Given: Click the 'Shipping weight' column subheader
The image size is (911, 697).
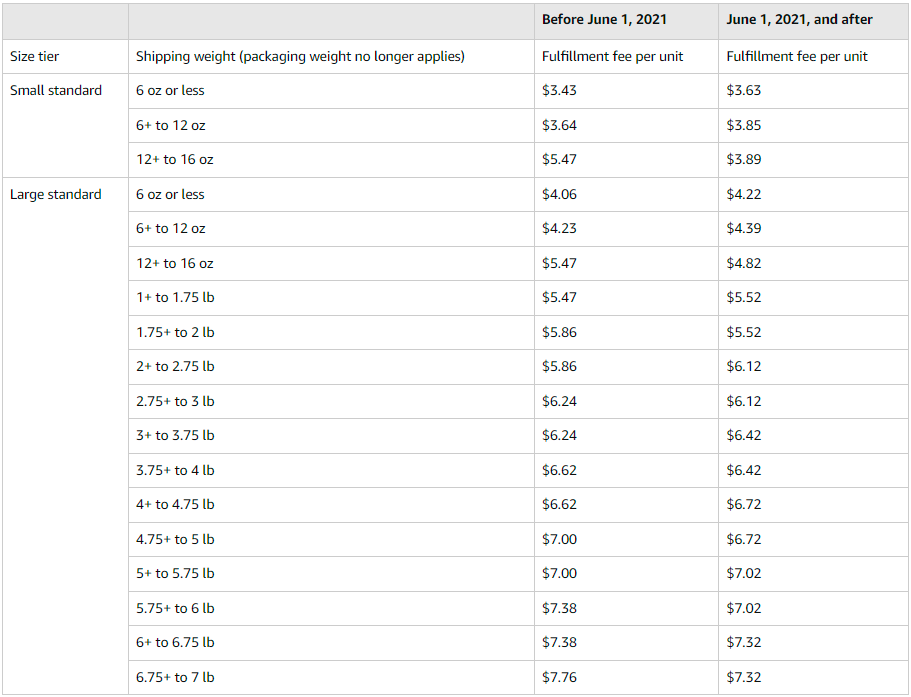Looking at the screenshot, I should (x=331, y=56).
